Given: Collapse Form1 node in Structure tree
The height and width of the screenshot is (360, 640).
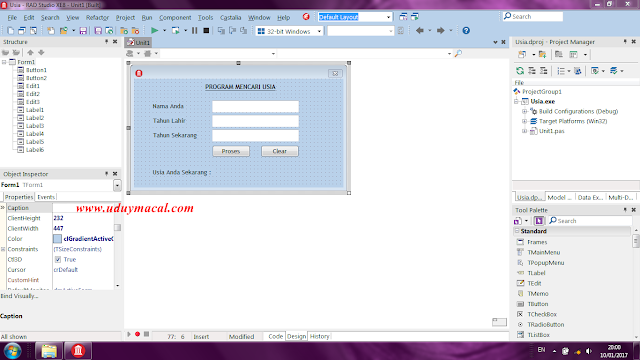Looking at the screenshot, I should point(4,62).
